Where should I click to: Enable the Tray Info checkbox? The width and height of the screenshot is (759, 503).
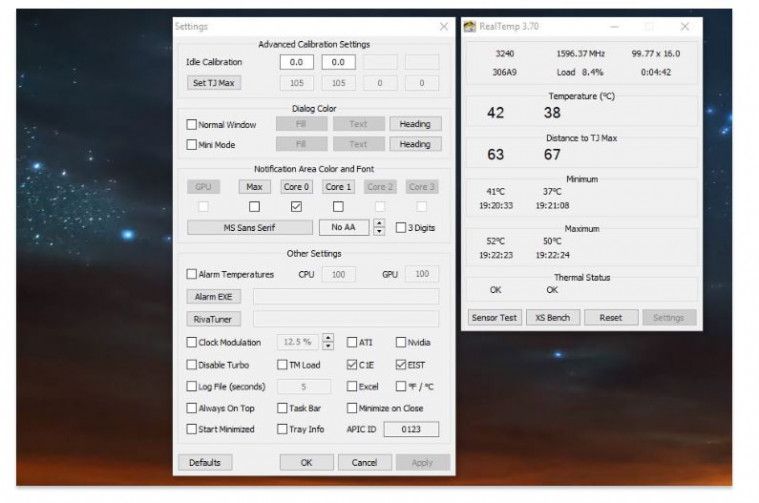(282, 429)
